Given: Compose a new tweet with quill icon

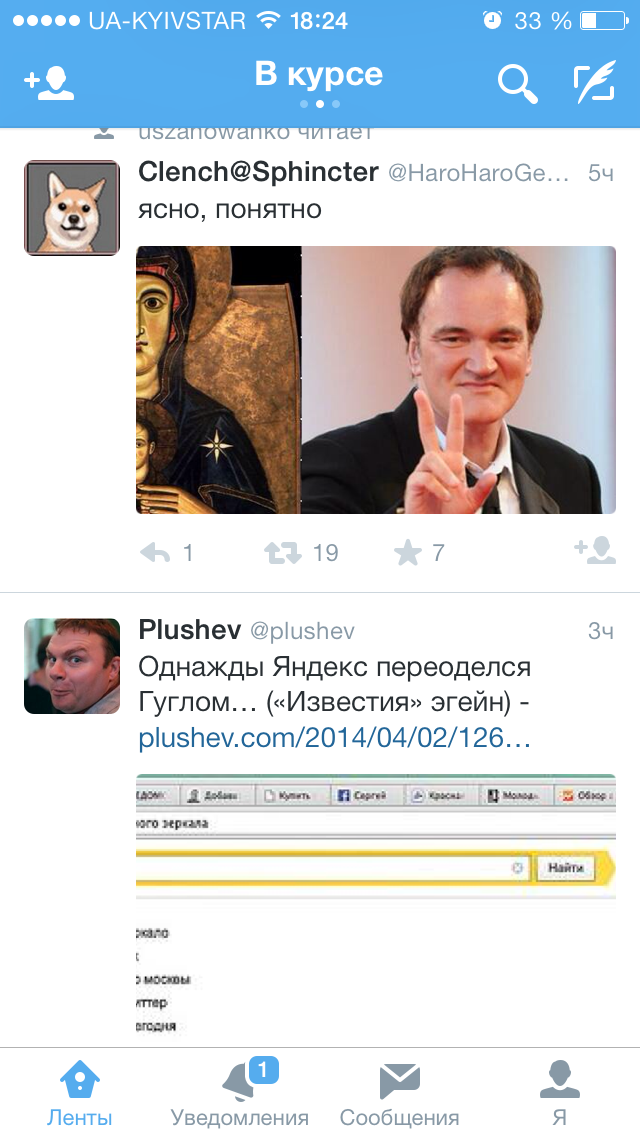Looking at the screenshot, I should pyautogui.click(x=594, y=83).
